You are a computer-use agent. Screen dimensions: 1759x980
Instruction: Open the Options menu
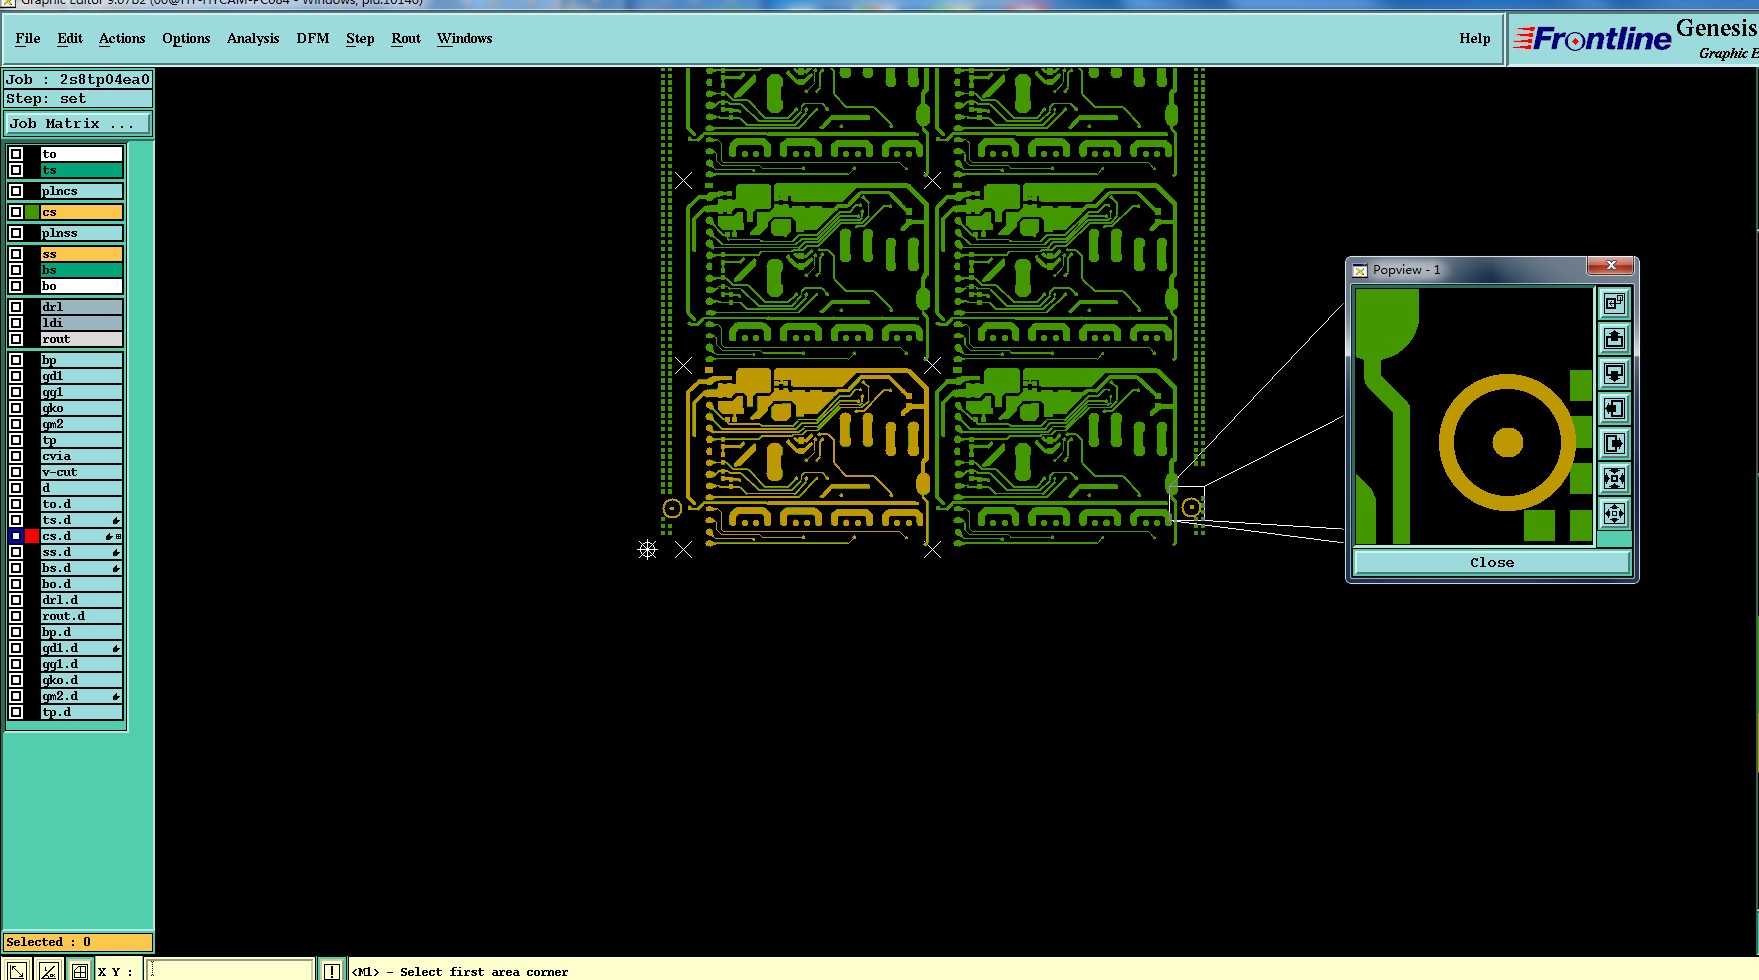pos(186,38)
